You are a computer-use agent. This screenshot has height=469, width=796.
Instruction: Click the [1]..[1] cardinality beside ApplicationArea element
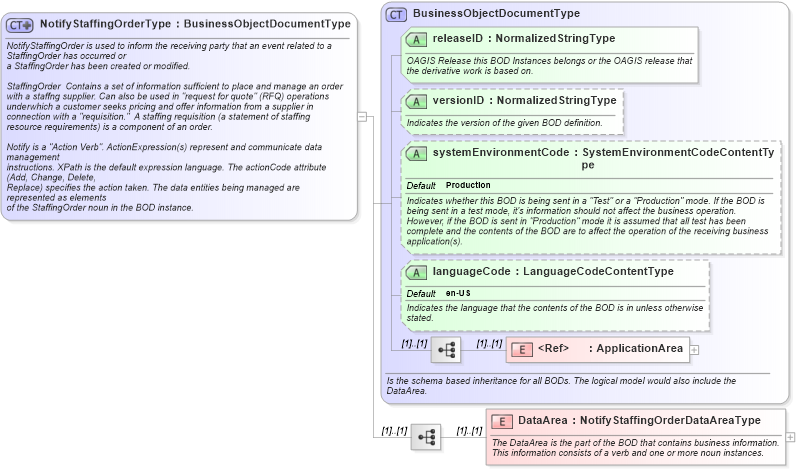point(489,344)
